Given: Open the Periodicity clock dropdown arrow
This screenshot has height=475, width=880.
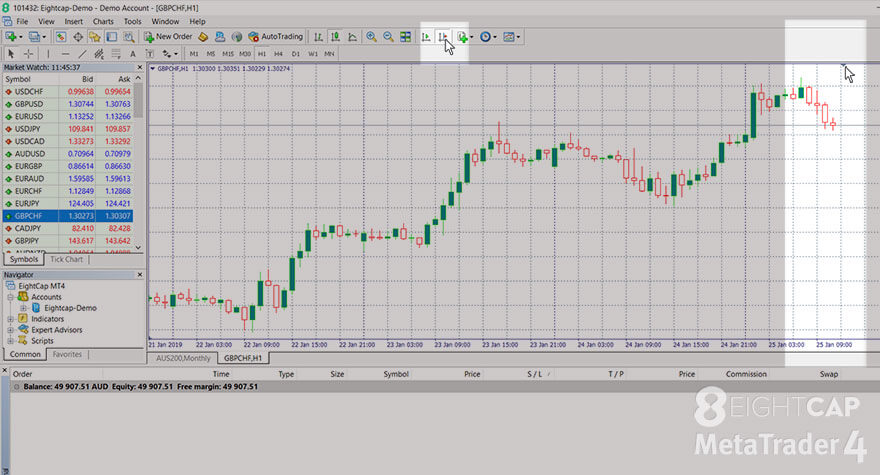Looking at the screenshot, I should 494,37.
